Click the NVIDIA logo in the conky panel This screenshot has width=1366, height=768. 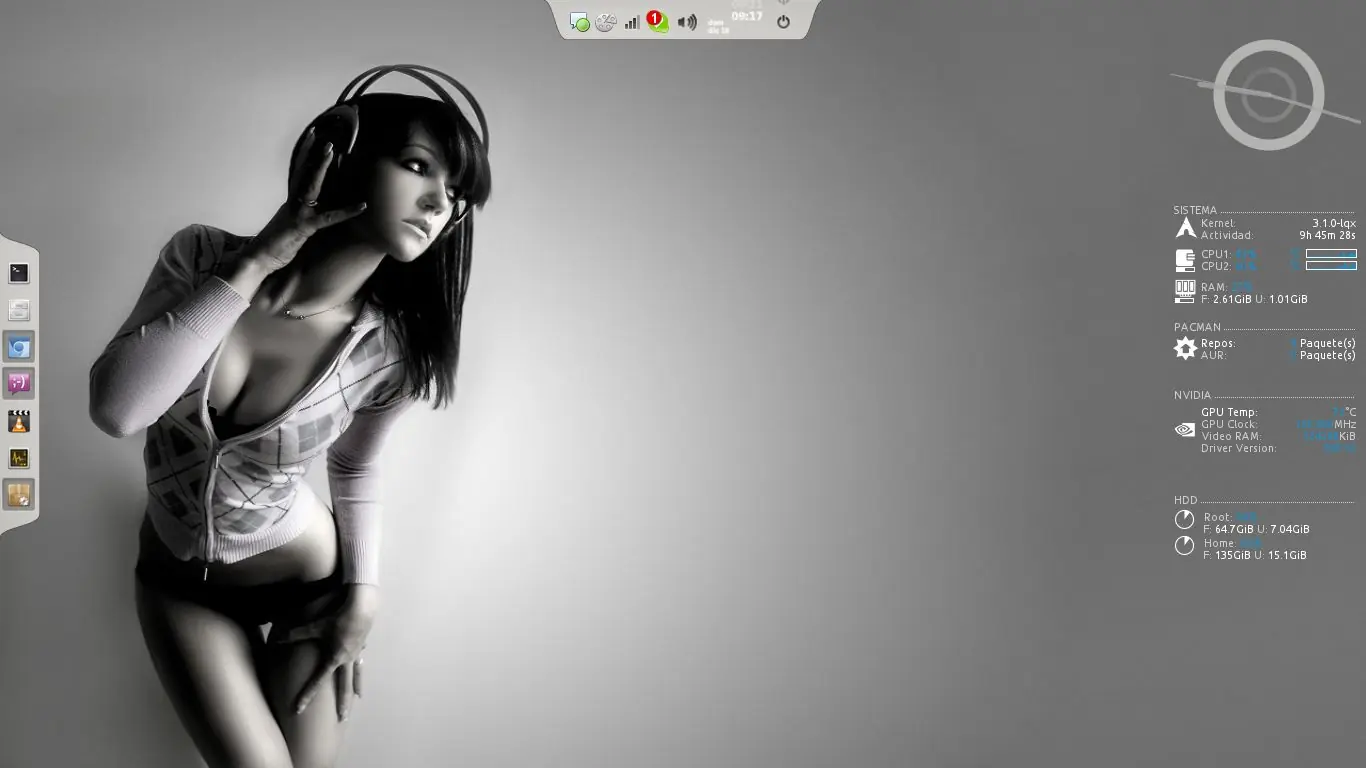(1184, 429)
